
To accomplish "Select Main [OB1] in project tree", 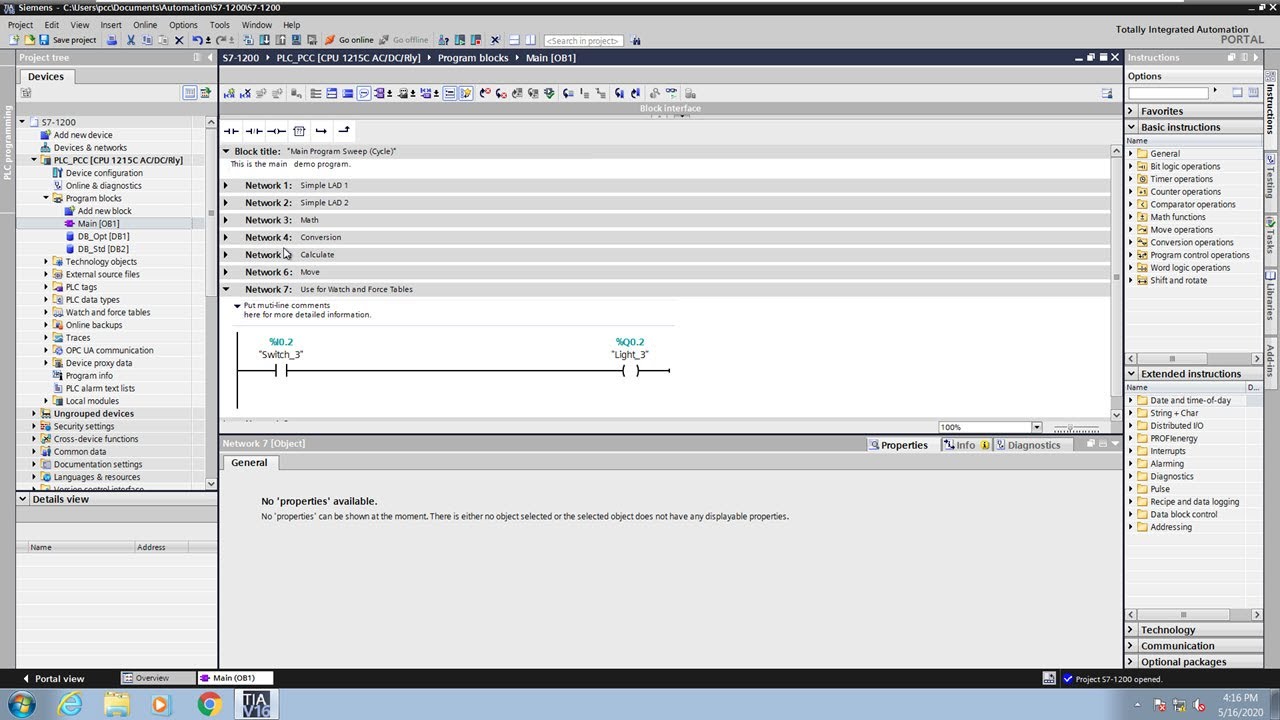I will pos(98,224).
